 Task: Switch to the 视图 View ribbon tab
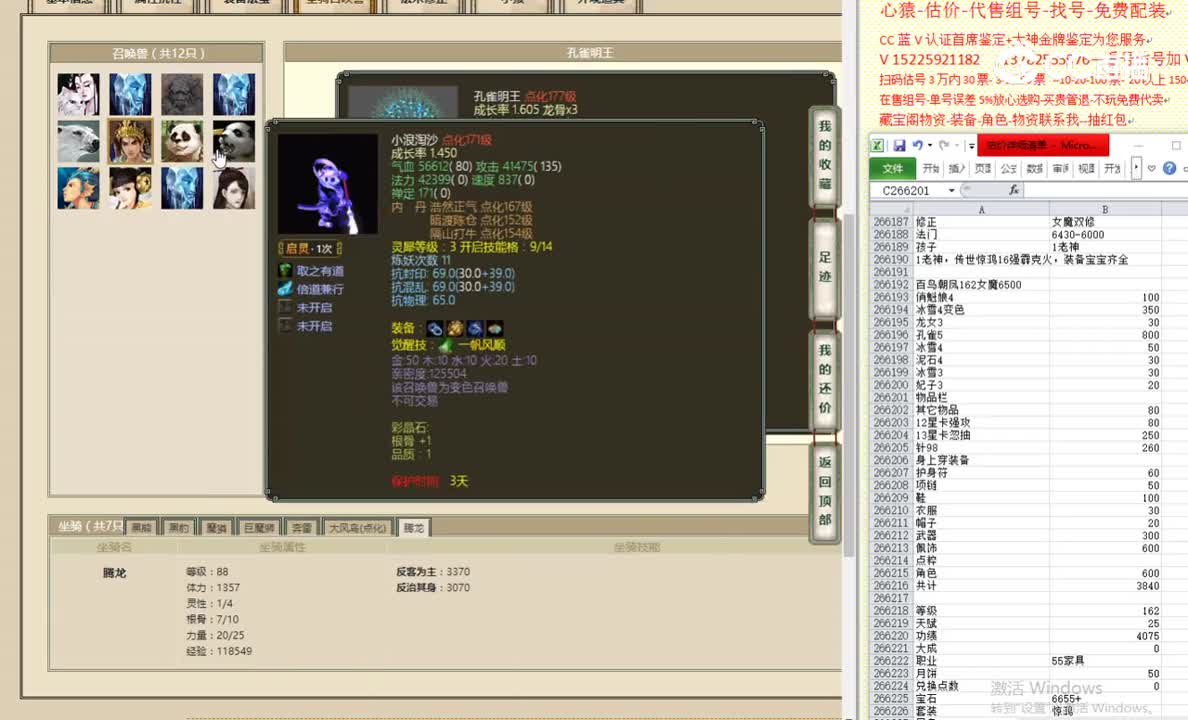1086,168
